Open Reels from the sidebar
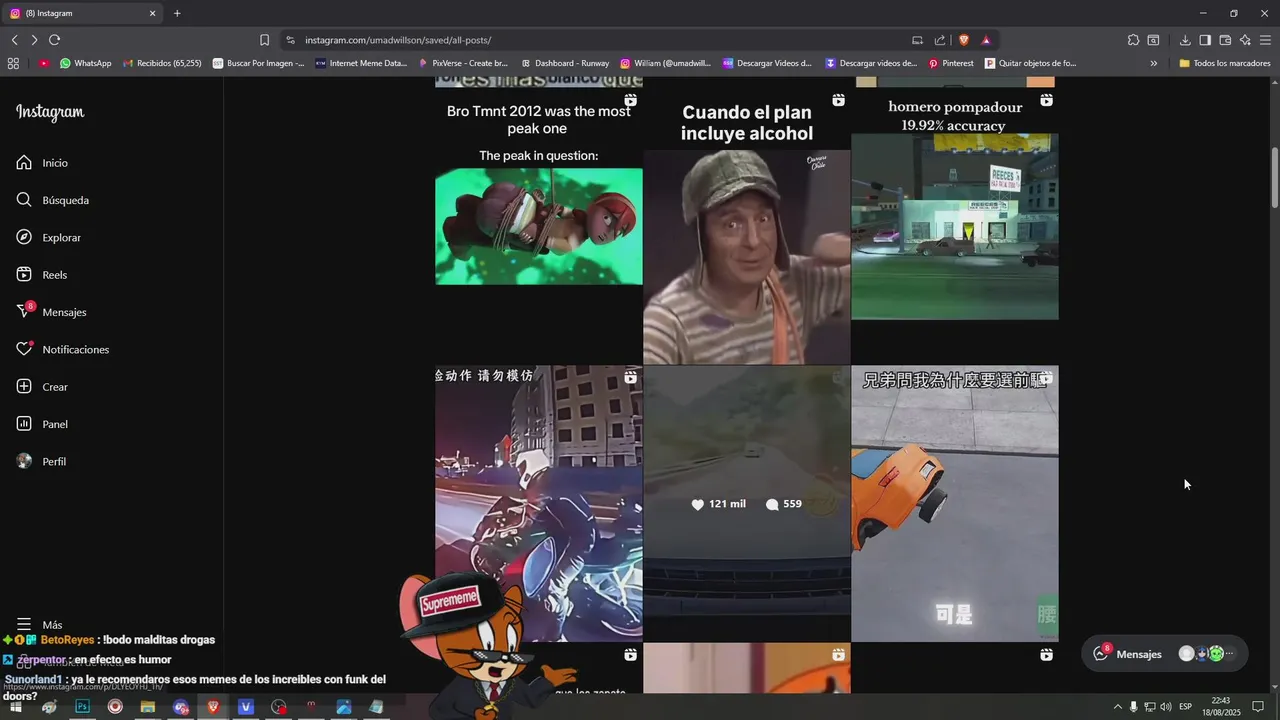Screen dimensions: 1280x720 click(42, 275)
